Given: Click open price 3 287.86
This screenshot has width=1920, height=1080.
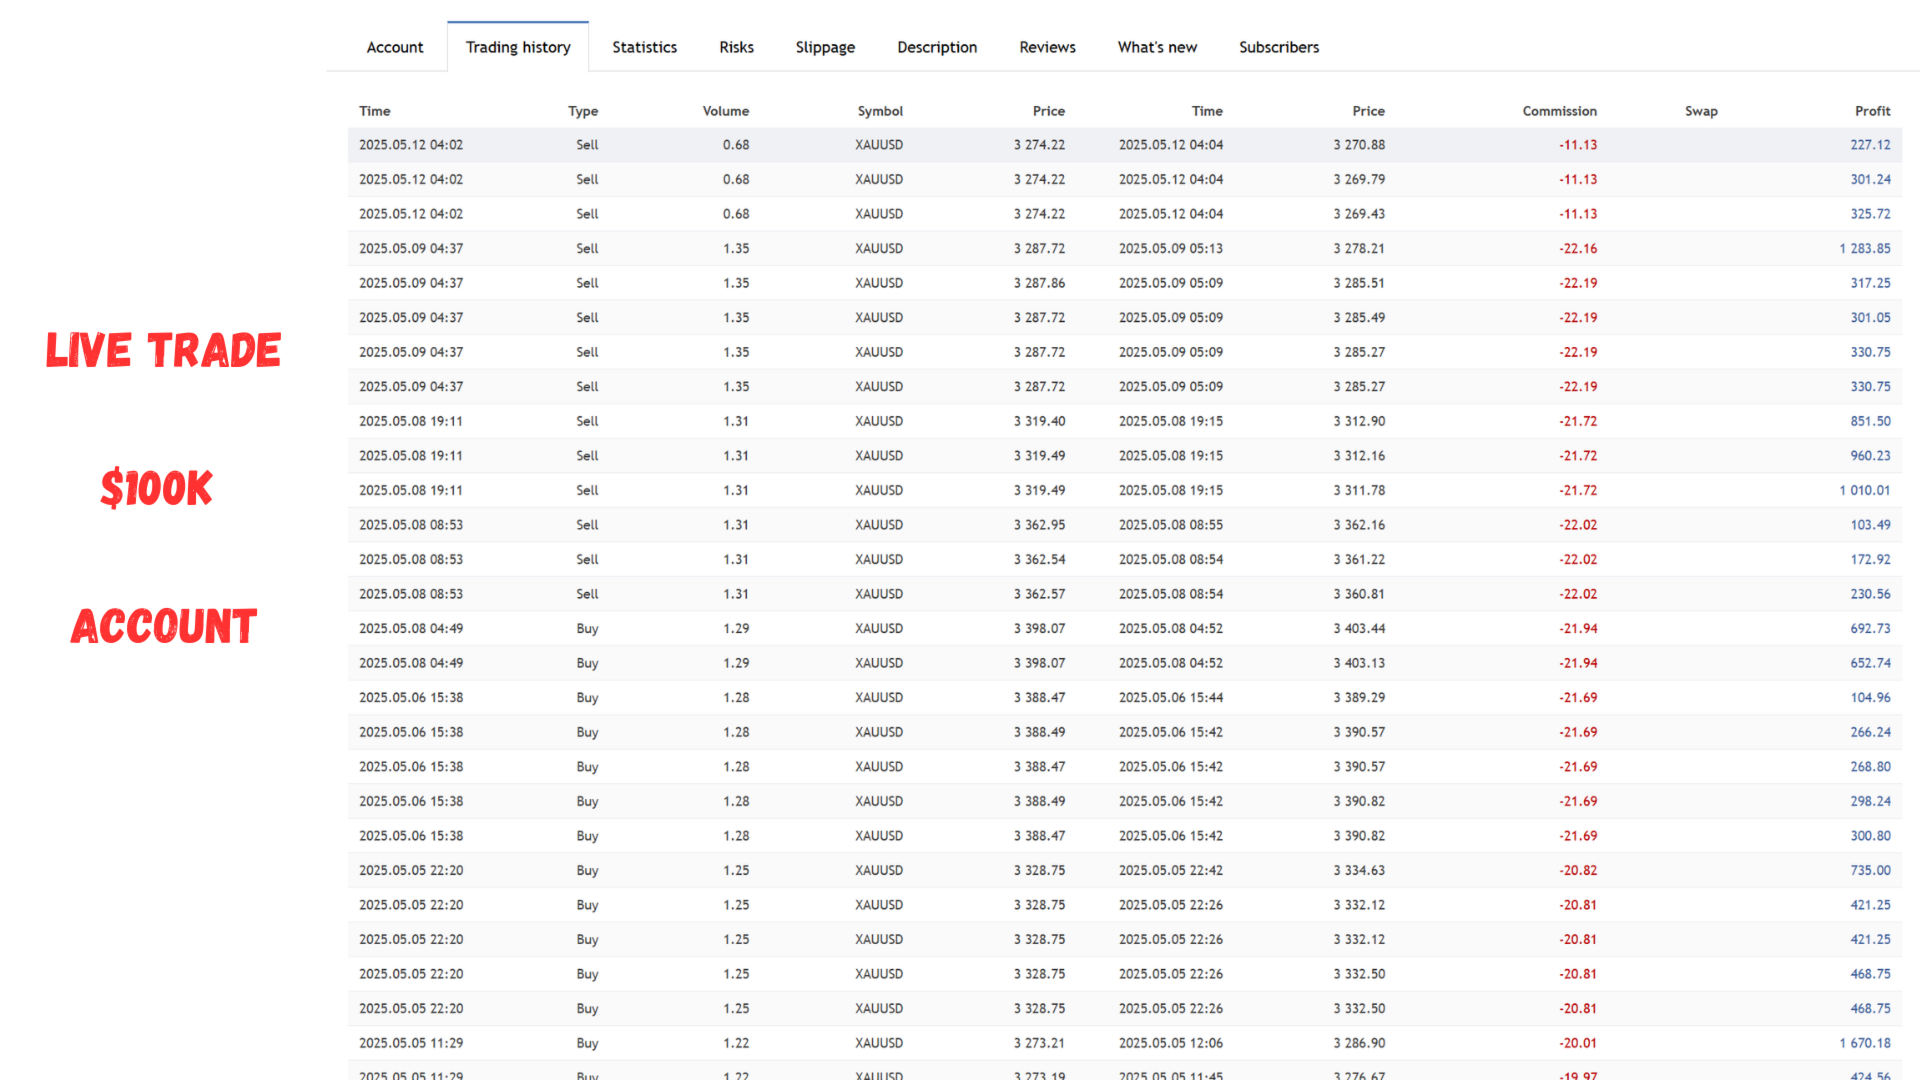Looking at the screenshot, I should 1039,283.
